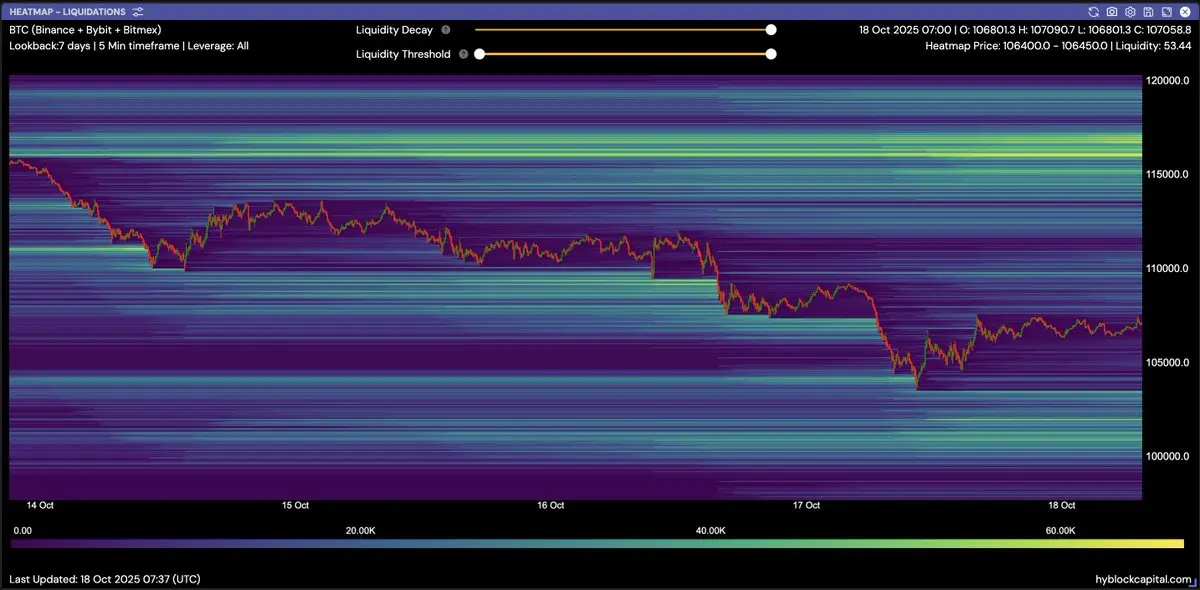Screen dimensions: 1200x590
Task: Expand the heatmap panel to fullscreen
Action: pos(1166,11)
